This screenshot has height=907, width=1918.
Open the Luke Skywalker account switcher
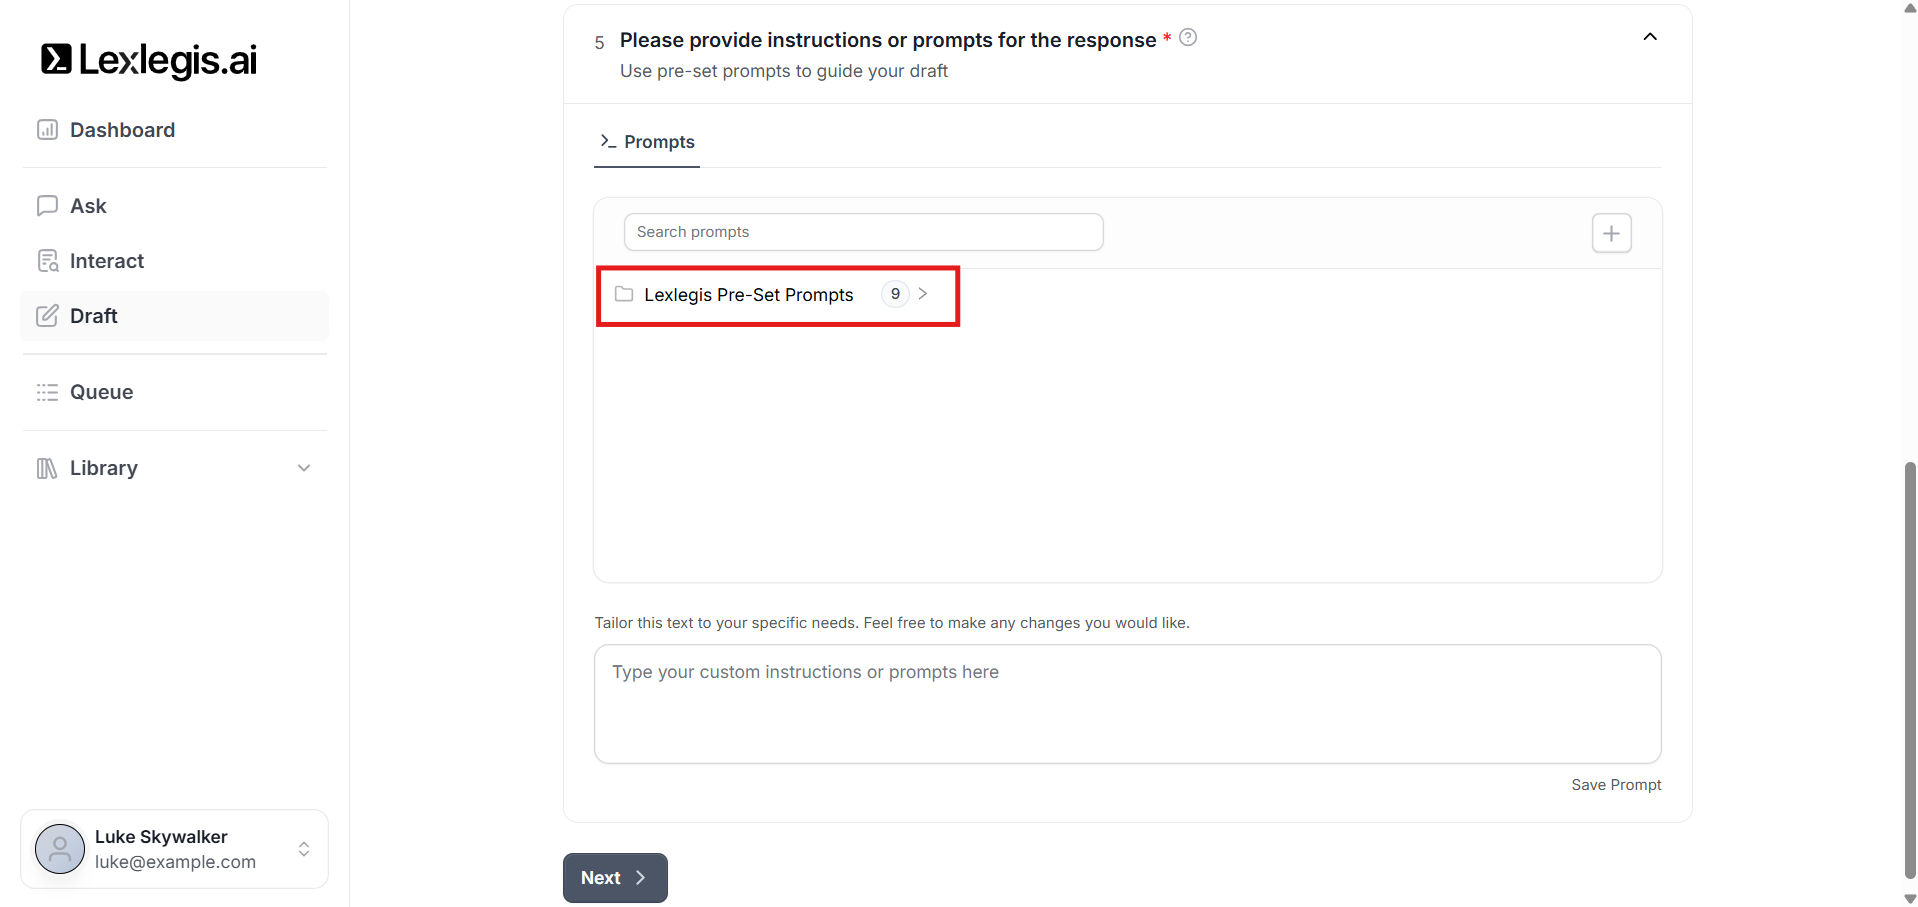click(x=304, y=849)
